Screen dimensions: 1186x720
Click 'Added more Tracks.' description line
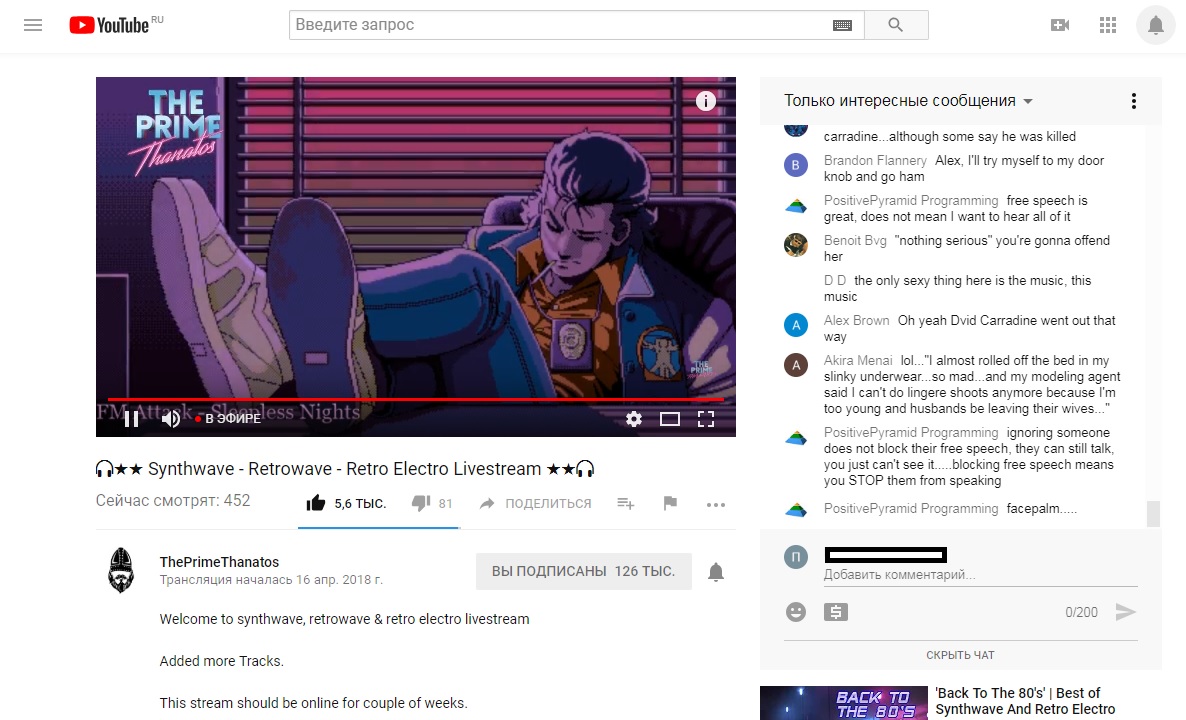[x=222, y=661]
